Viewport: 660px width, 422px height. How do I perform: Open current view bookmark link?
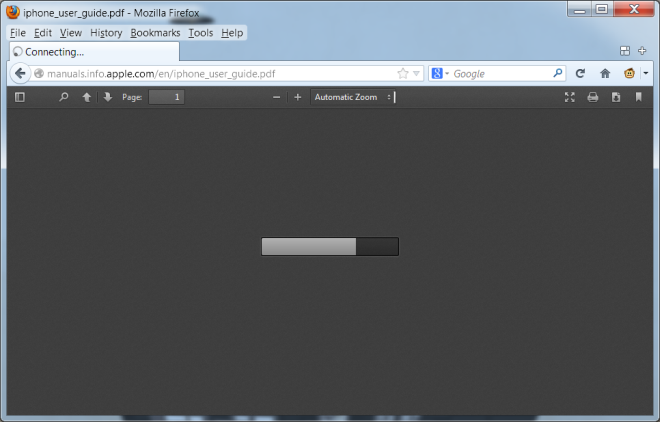tap(639, 97)
